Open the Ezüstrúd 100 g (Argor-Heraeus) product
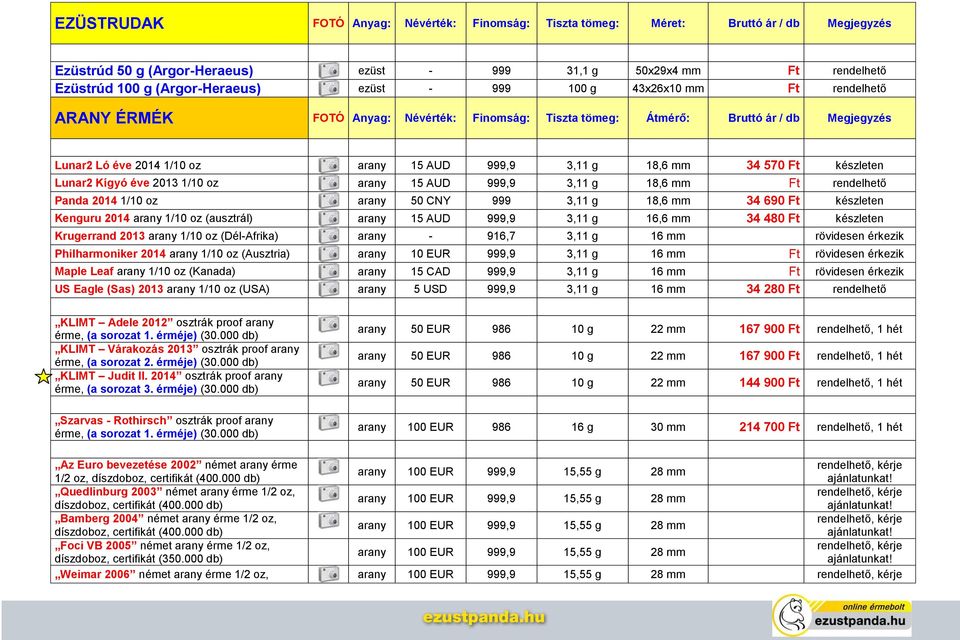 (157, 88)
